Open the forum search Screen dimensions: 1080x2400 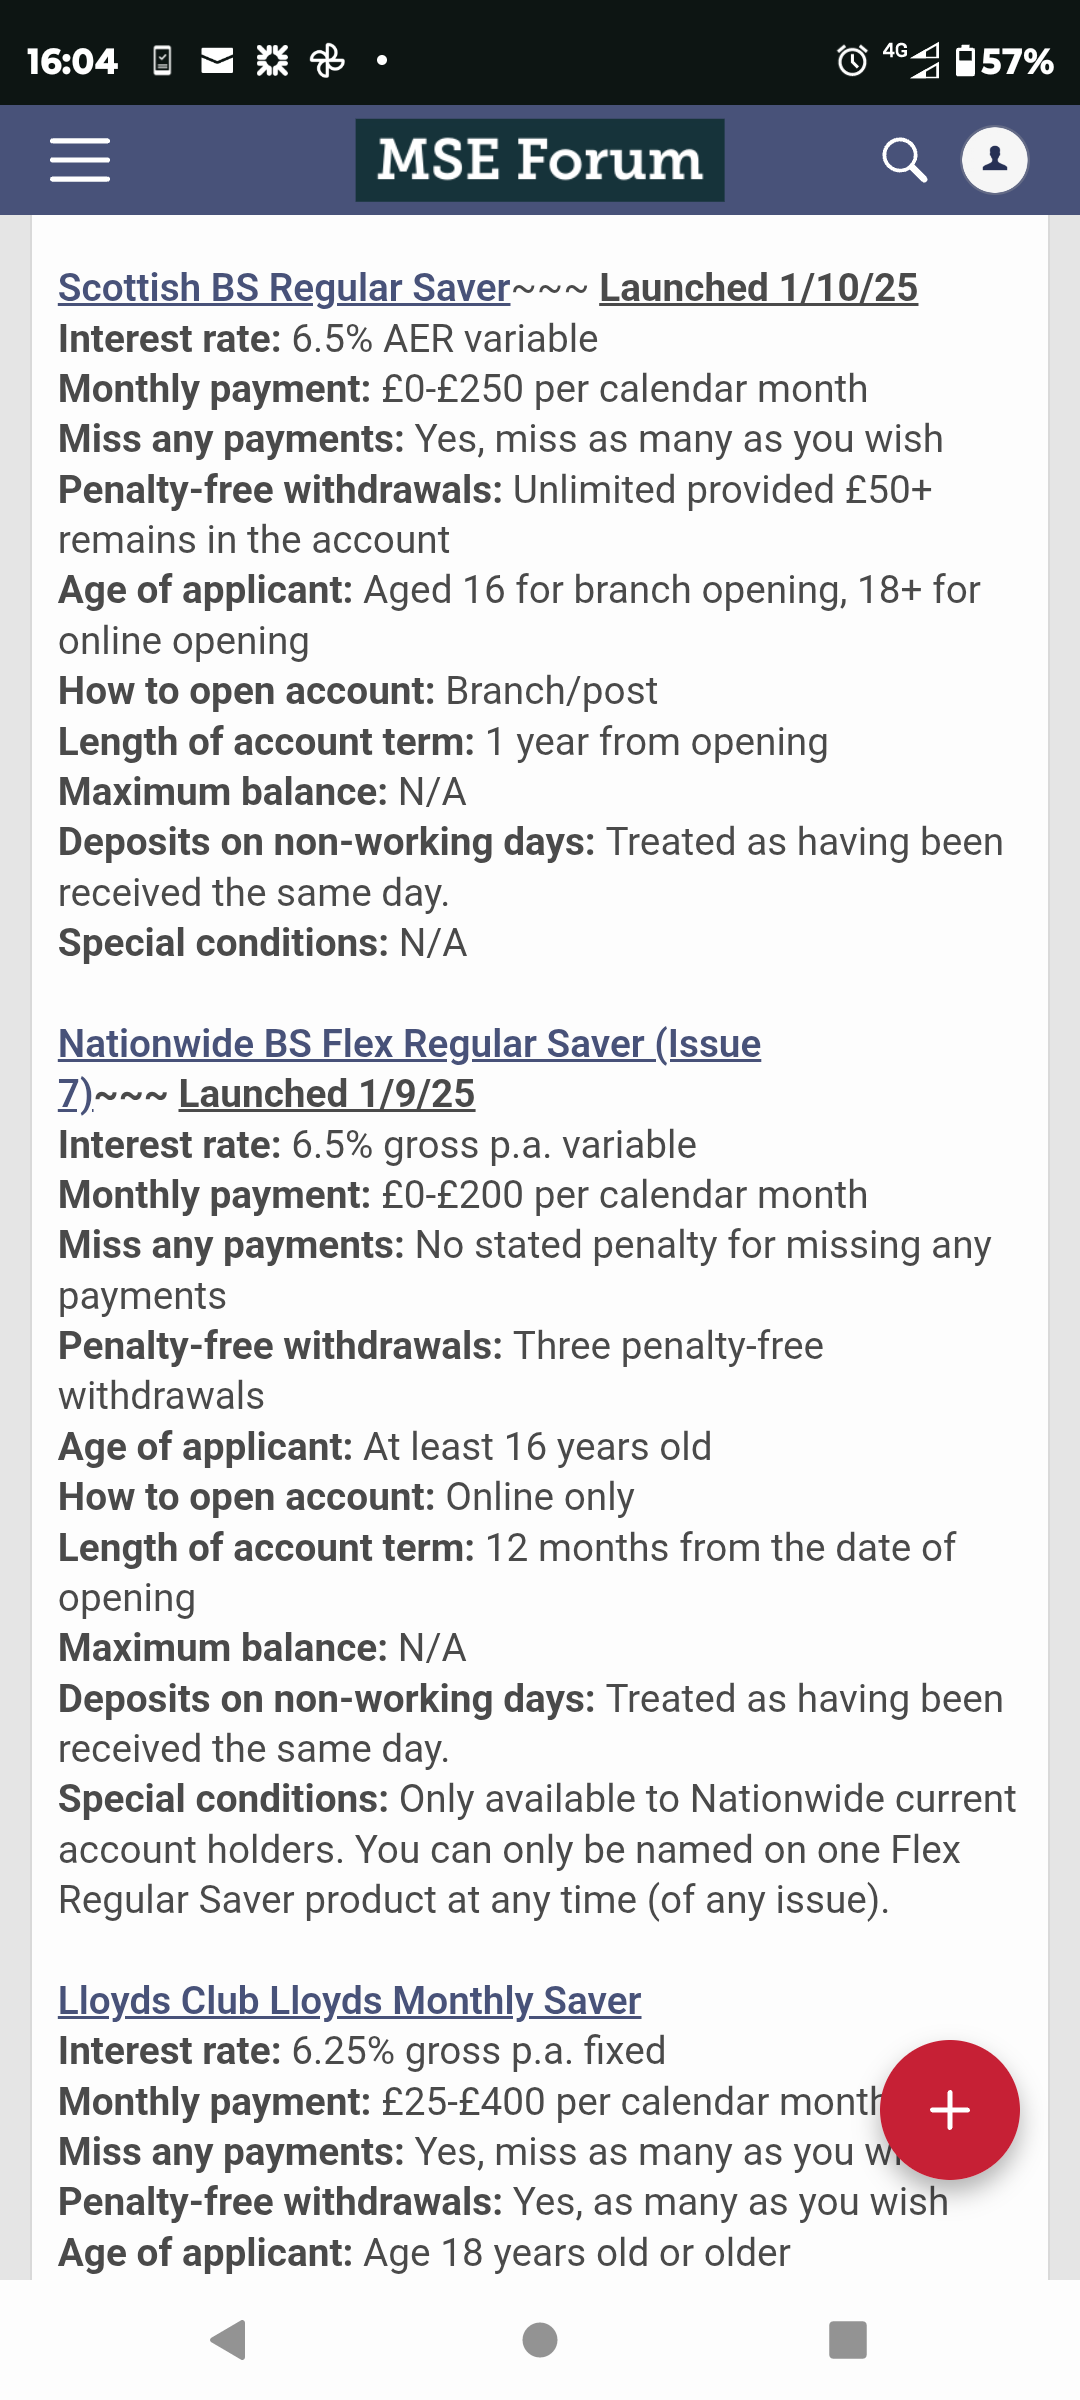904,160
